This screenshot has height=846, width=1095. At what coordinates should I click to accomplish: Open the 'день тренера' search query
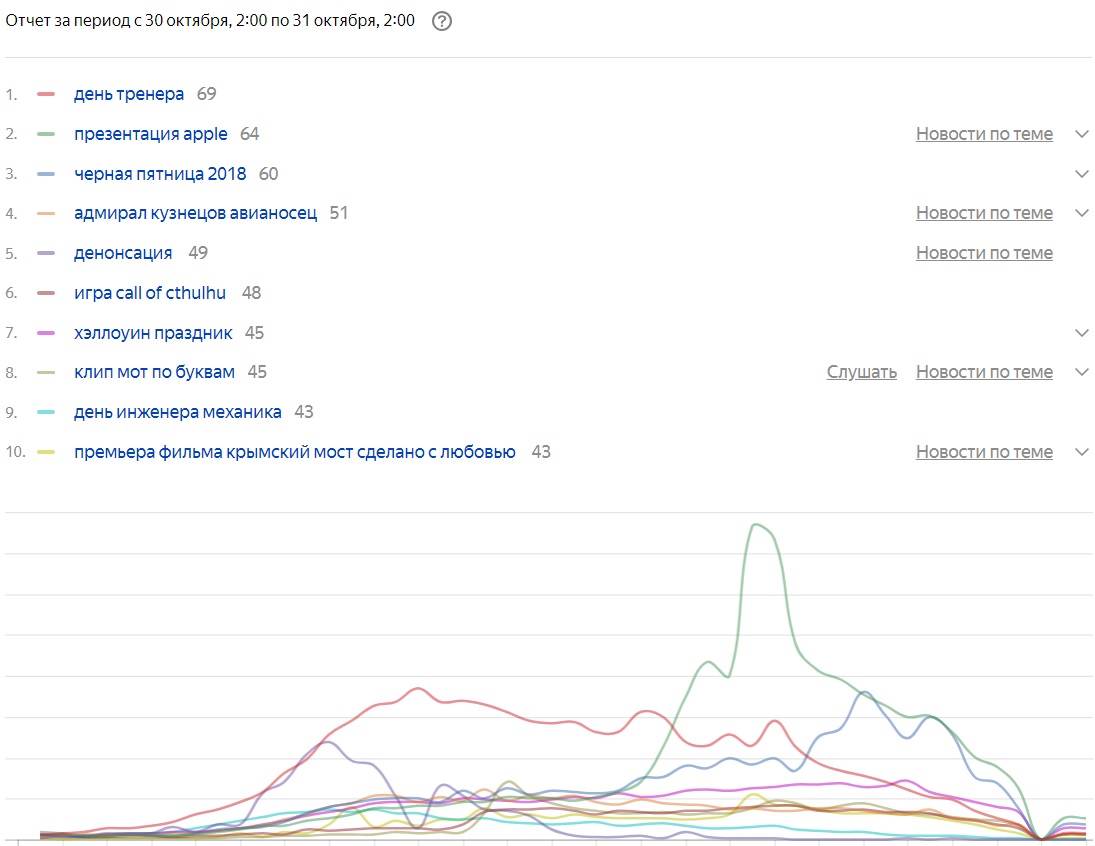click(129, 95)
